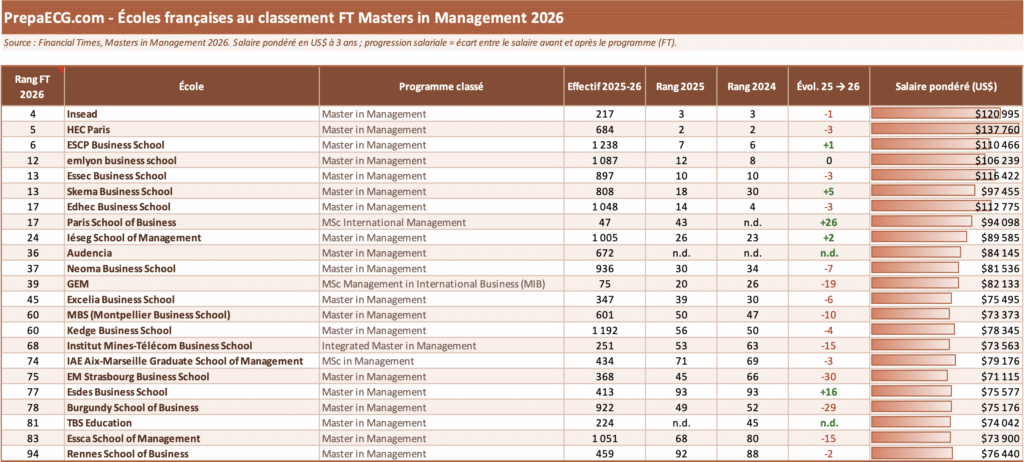Select ESCP salary cell $110 466
The image size is (1024, 462).
(946, 144)
